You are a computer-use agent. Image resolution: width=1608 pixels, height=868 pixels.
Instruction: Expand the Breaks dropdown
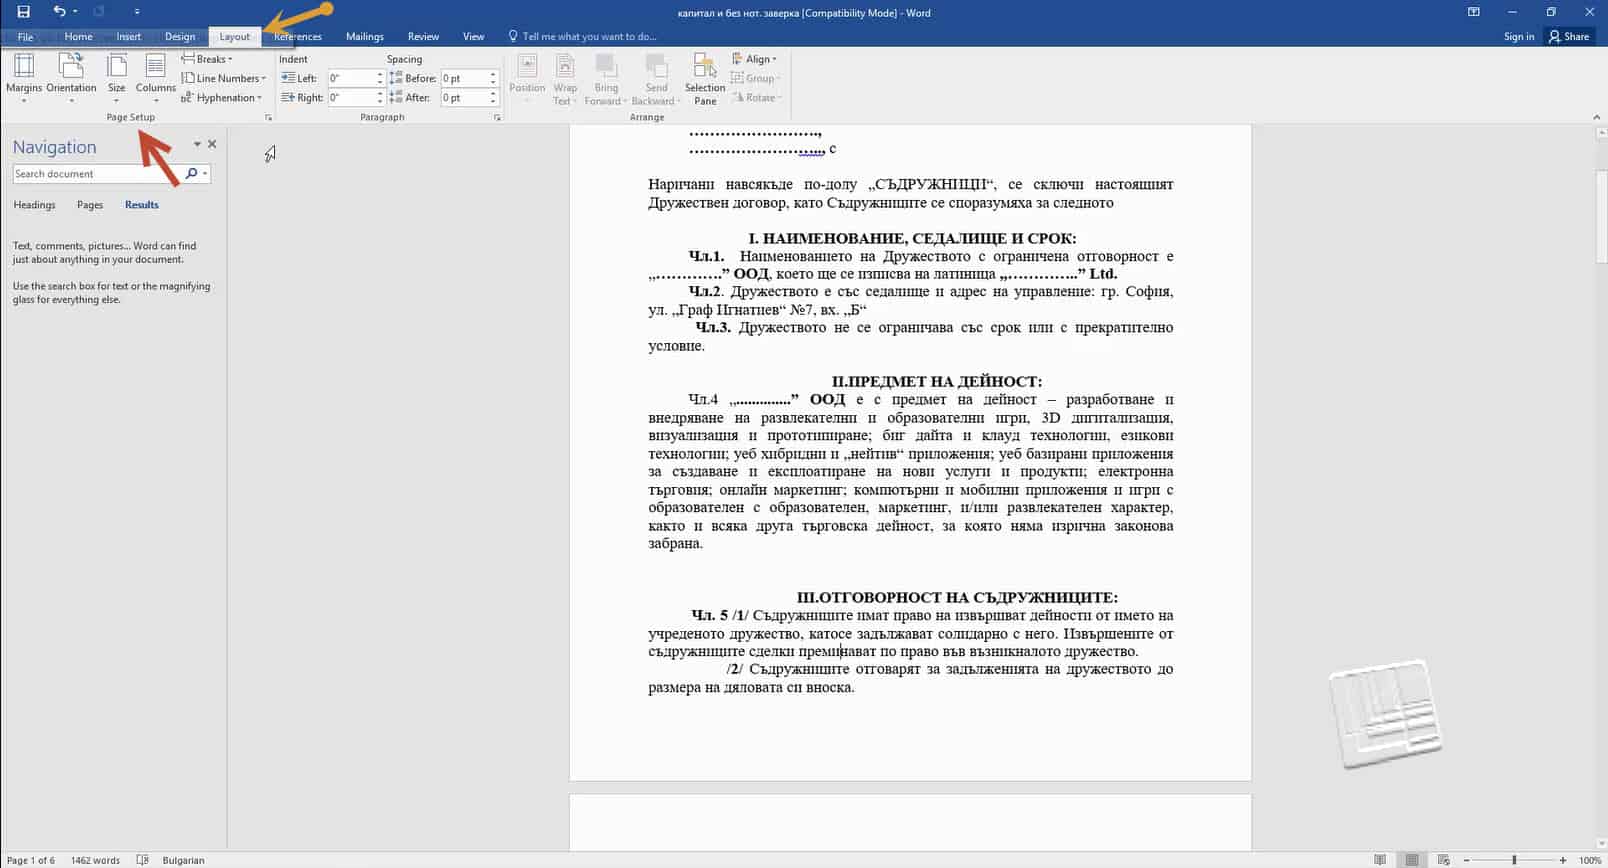point(207,59)
